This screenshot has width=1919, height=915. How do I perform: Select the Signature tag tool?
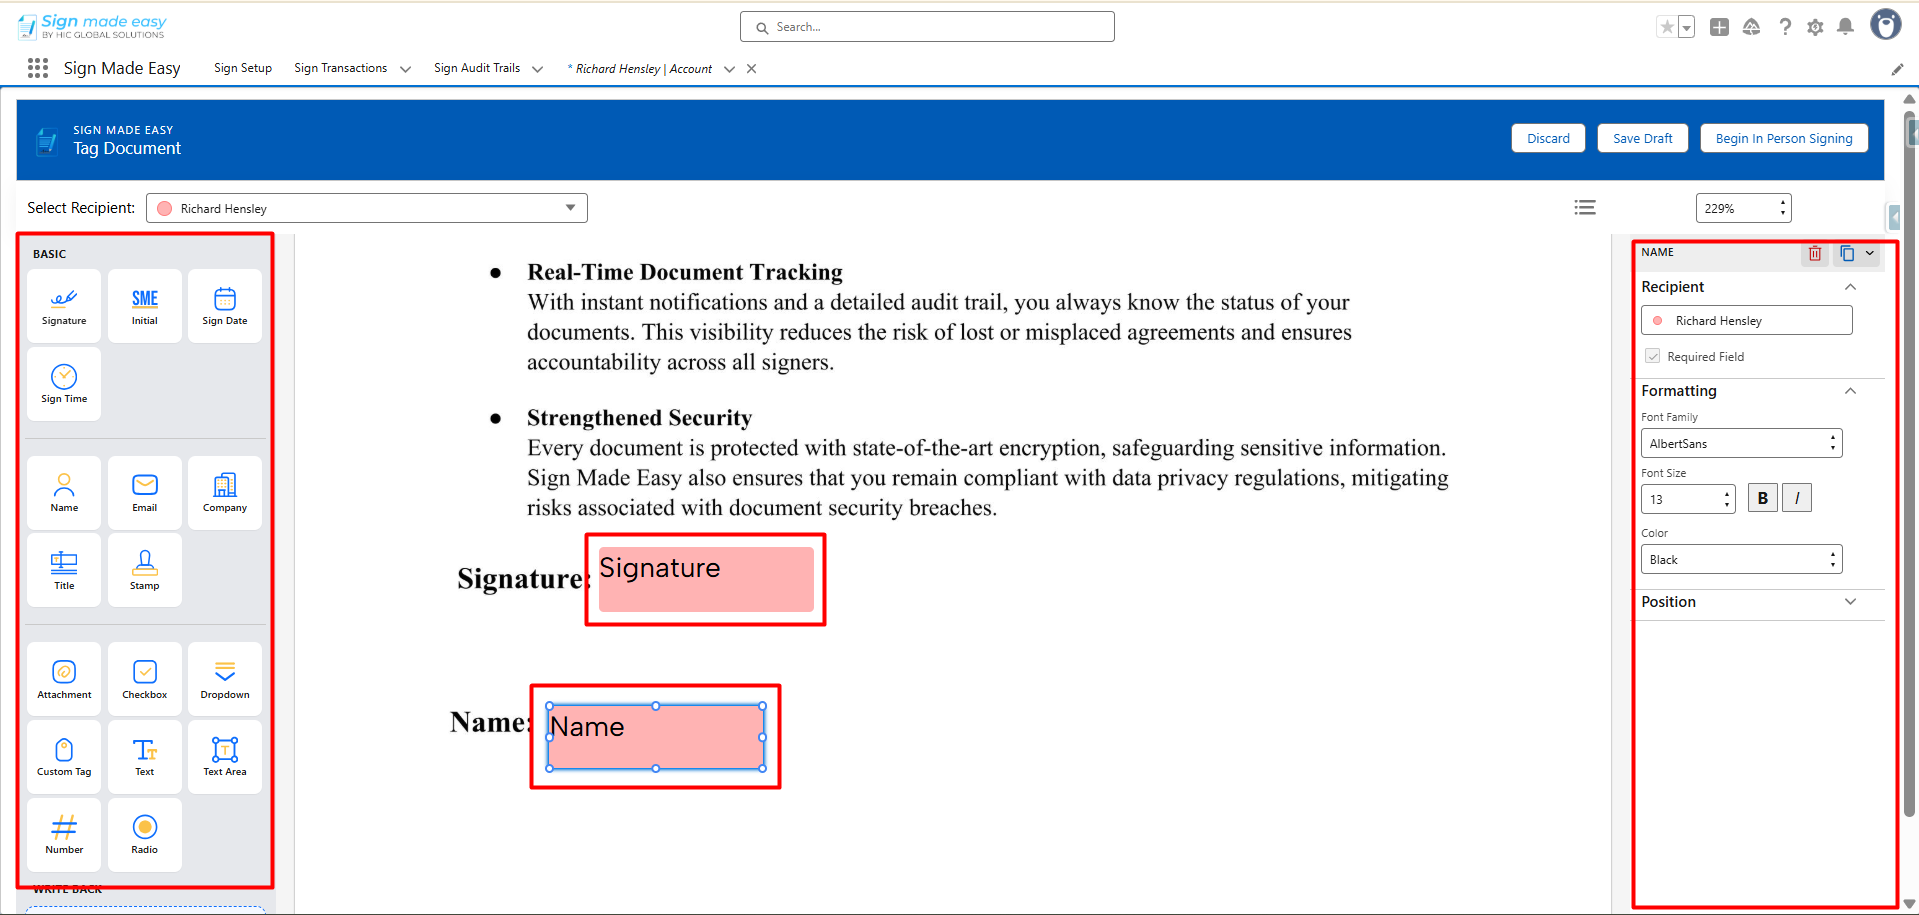(x=64, y=306)
